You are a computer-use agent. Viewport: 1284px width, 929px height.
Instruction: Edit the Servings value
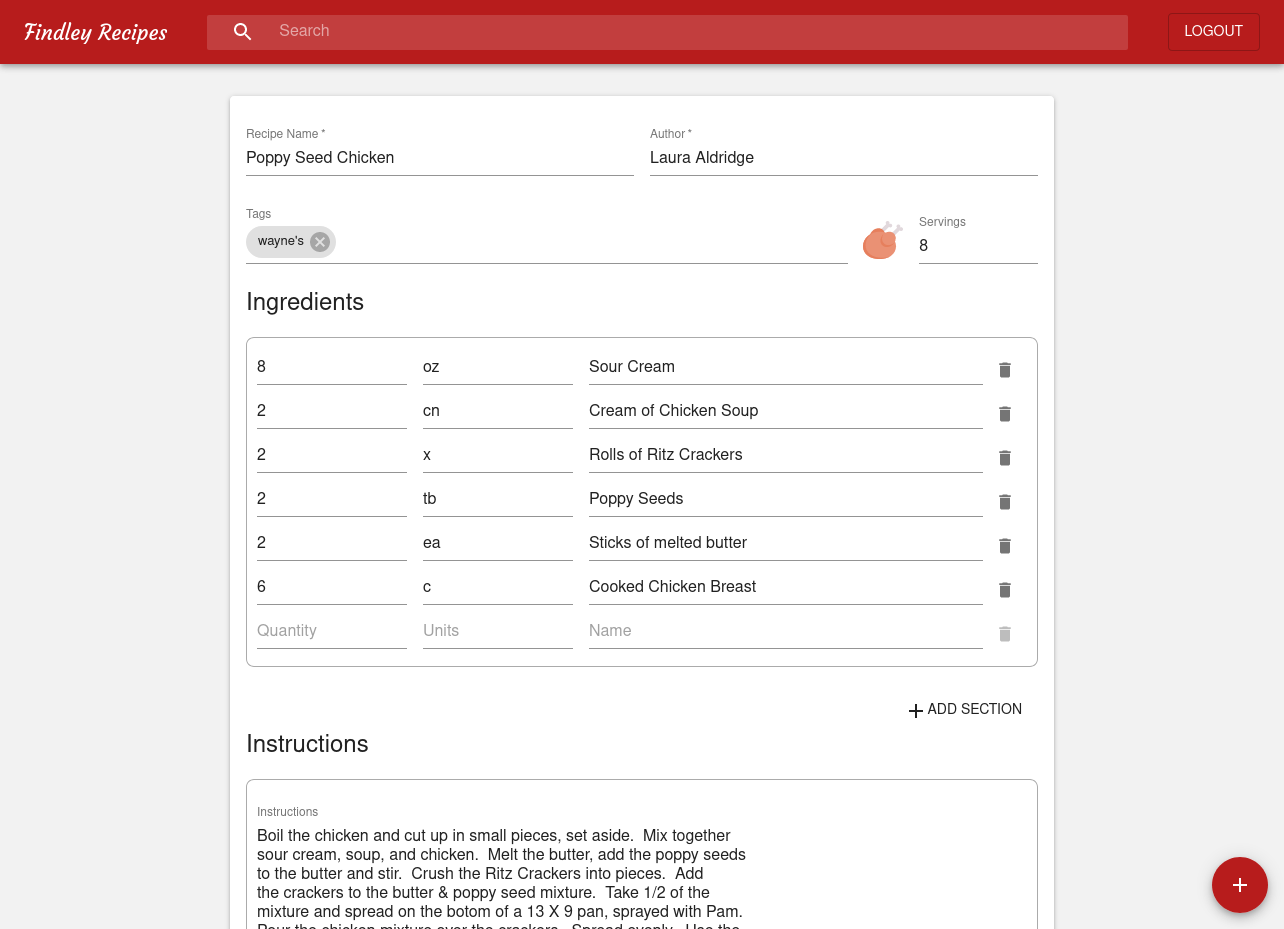[977, 246]
